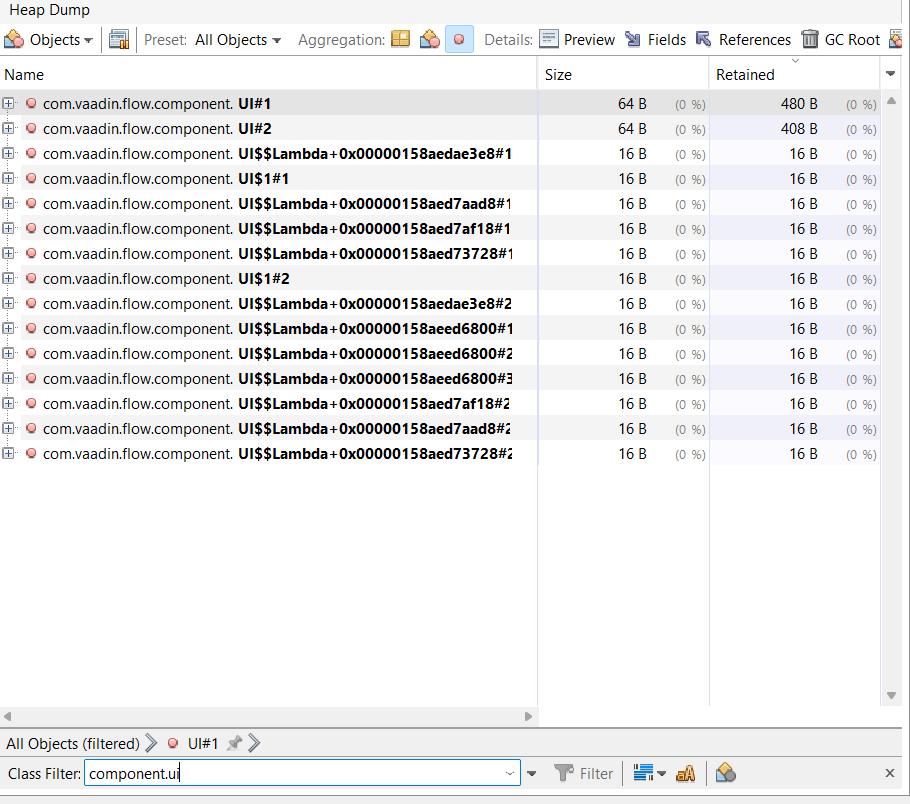910x804 pixels.
Task: Show the References details panel
Action: click(743, 40)
